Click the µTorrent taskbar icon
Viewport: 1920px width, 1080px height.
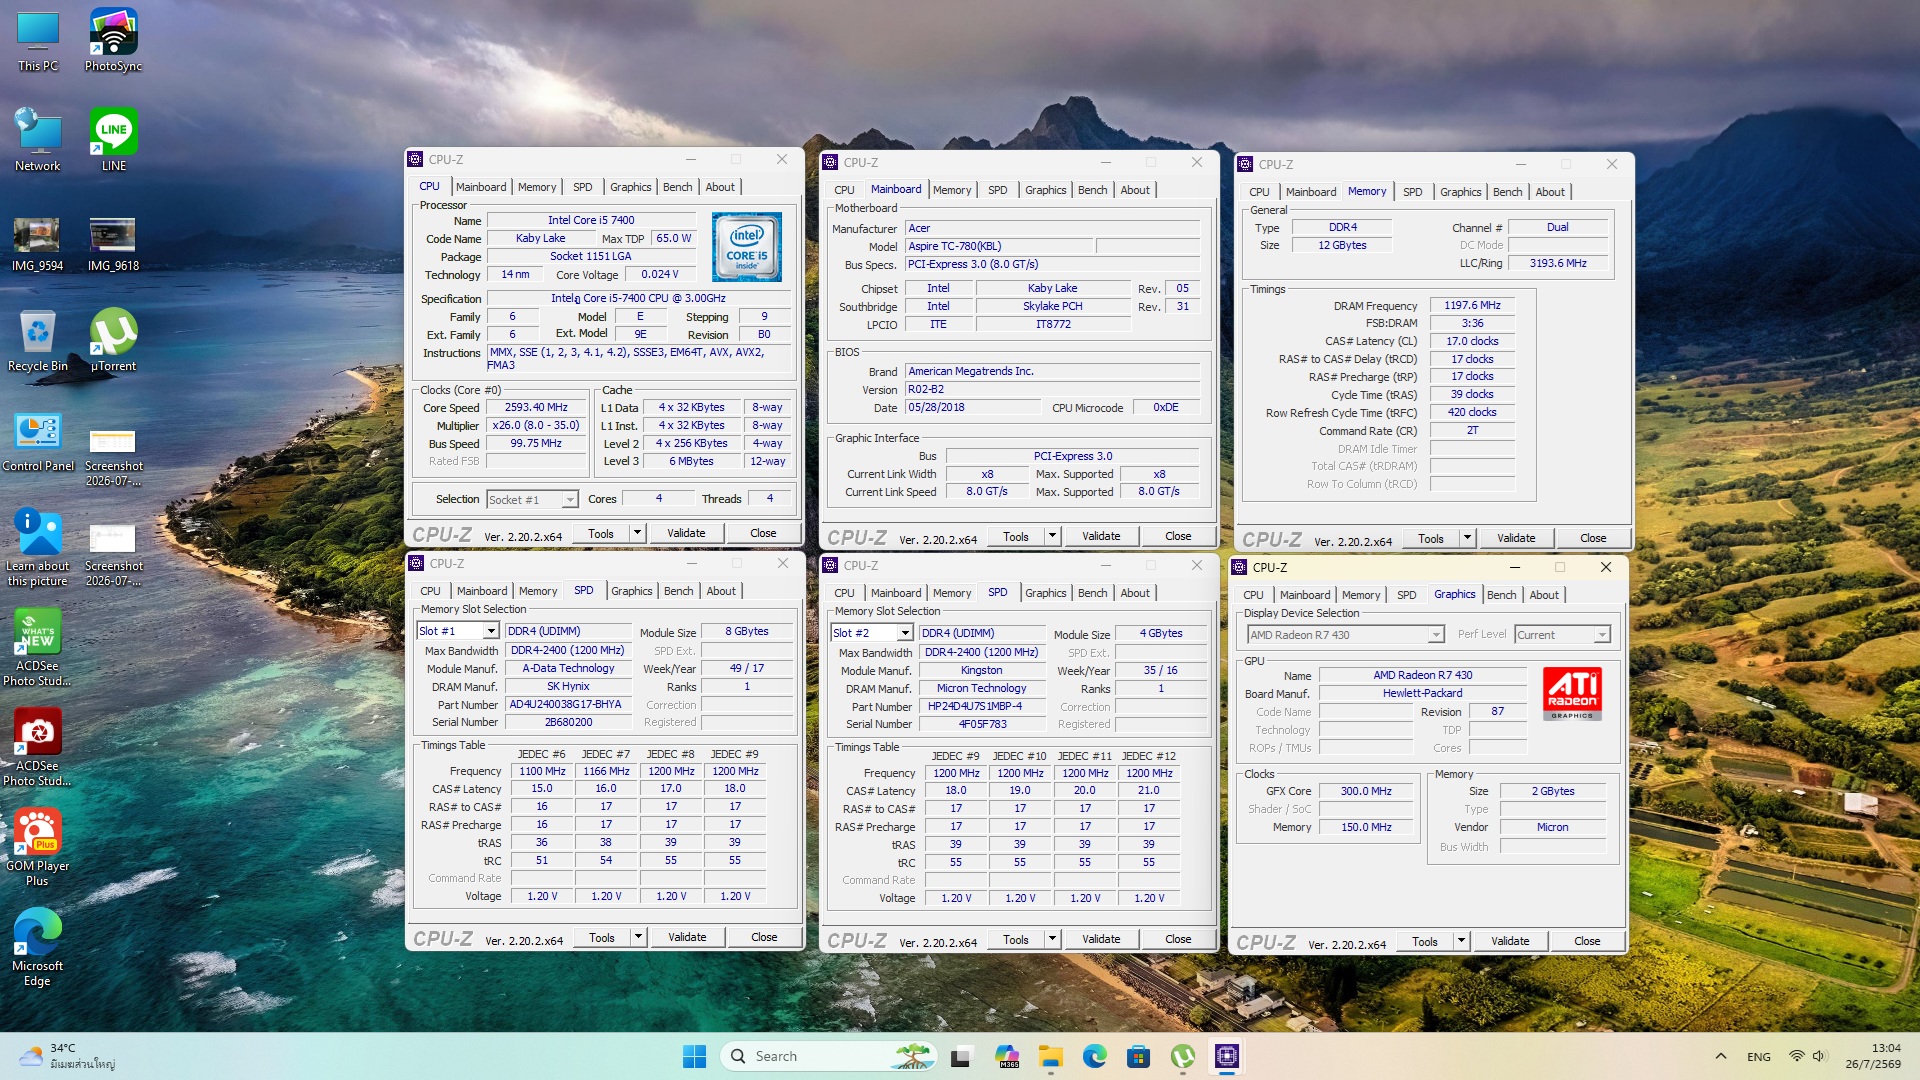coord(1183,1056)
